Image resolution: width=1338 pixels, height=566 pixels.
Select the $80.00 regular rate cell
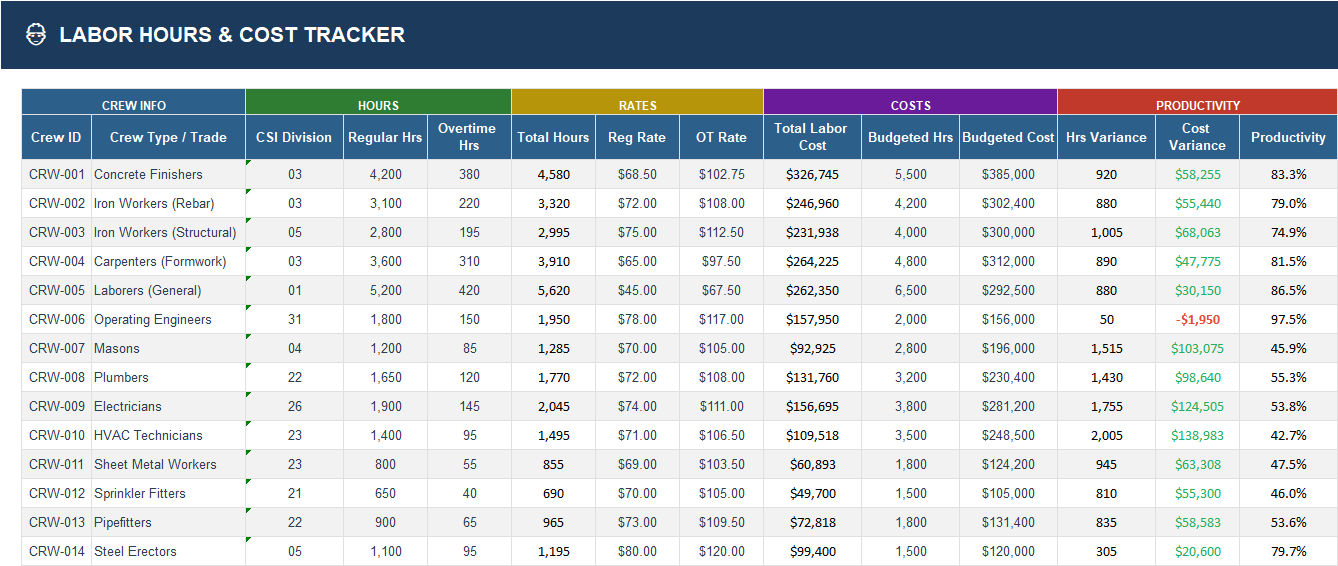tap(637, 551)
